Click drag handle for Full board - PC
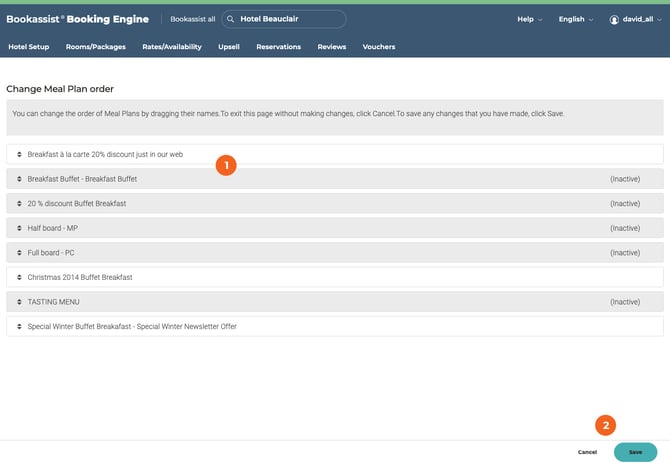Screen dimensions: 670x464 (19, 252)
